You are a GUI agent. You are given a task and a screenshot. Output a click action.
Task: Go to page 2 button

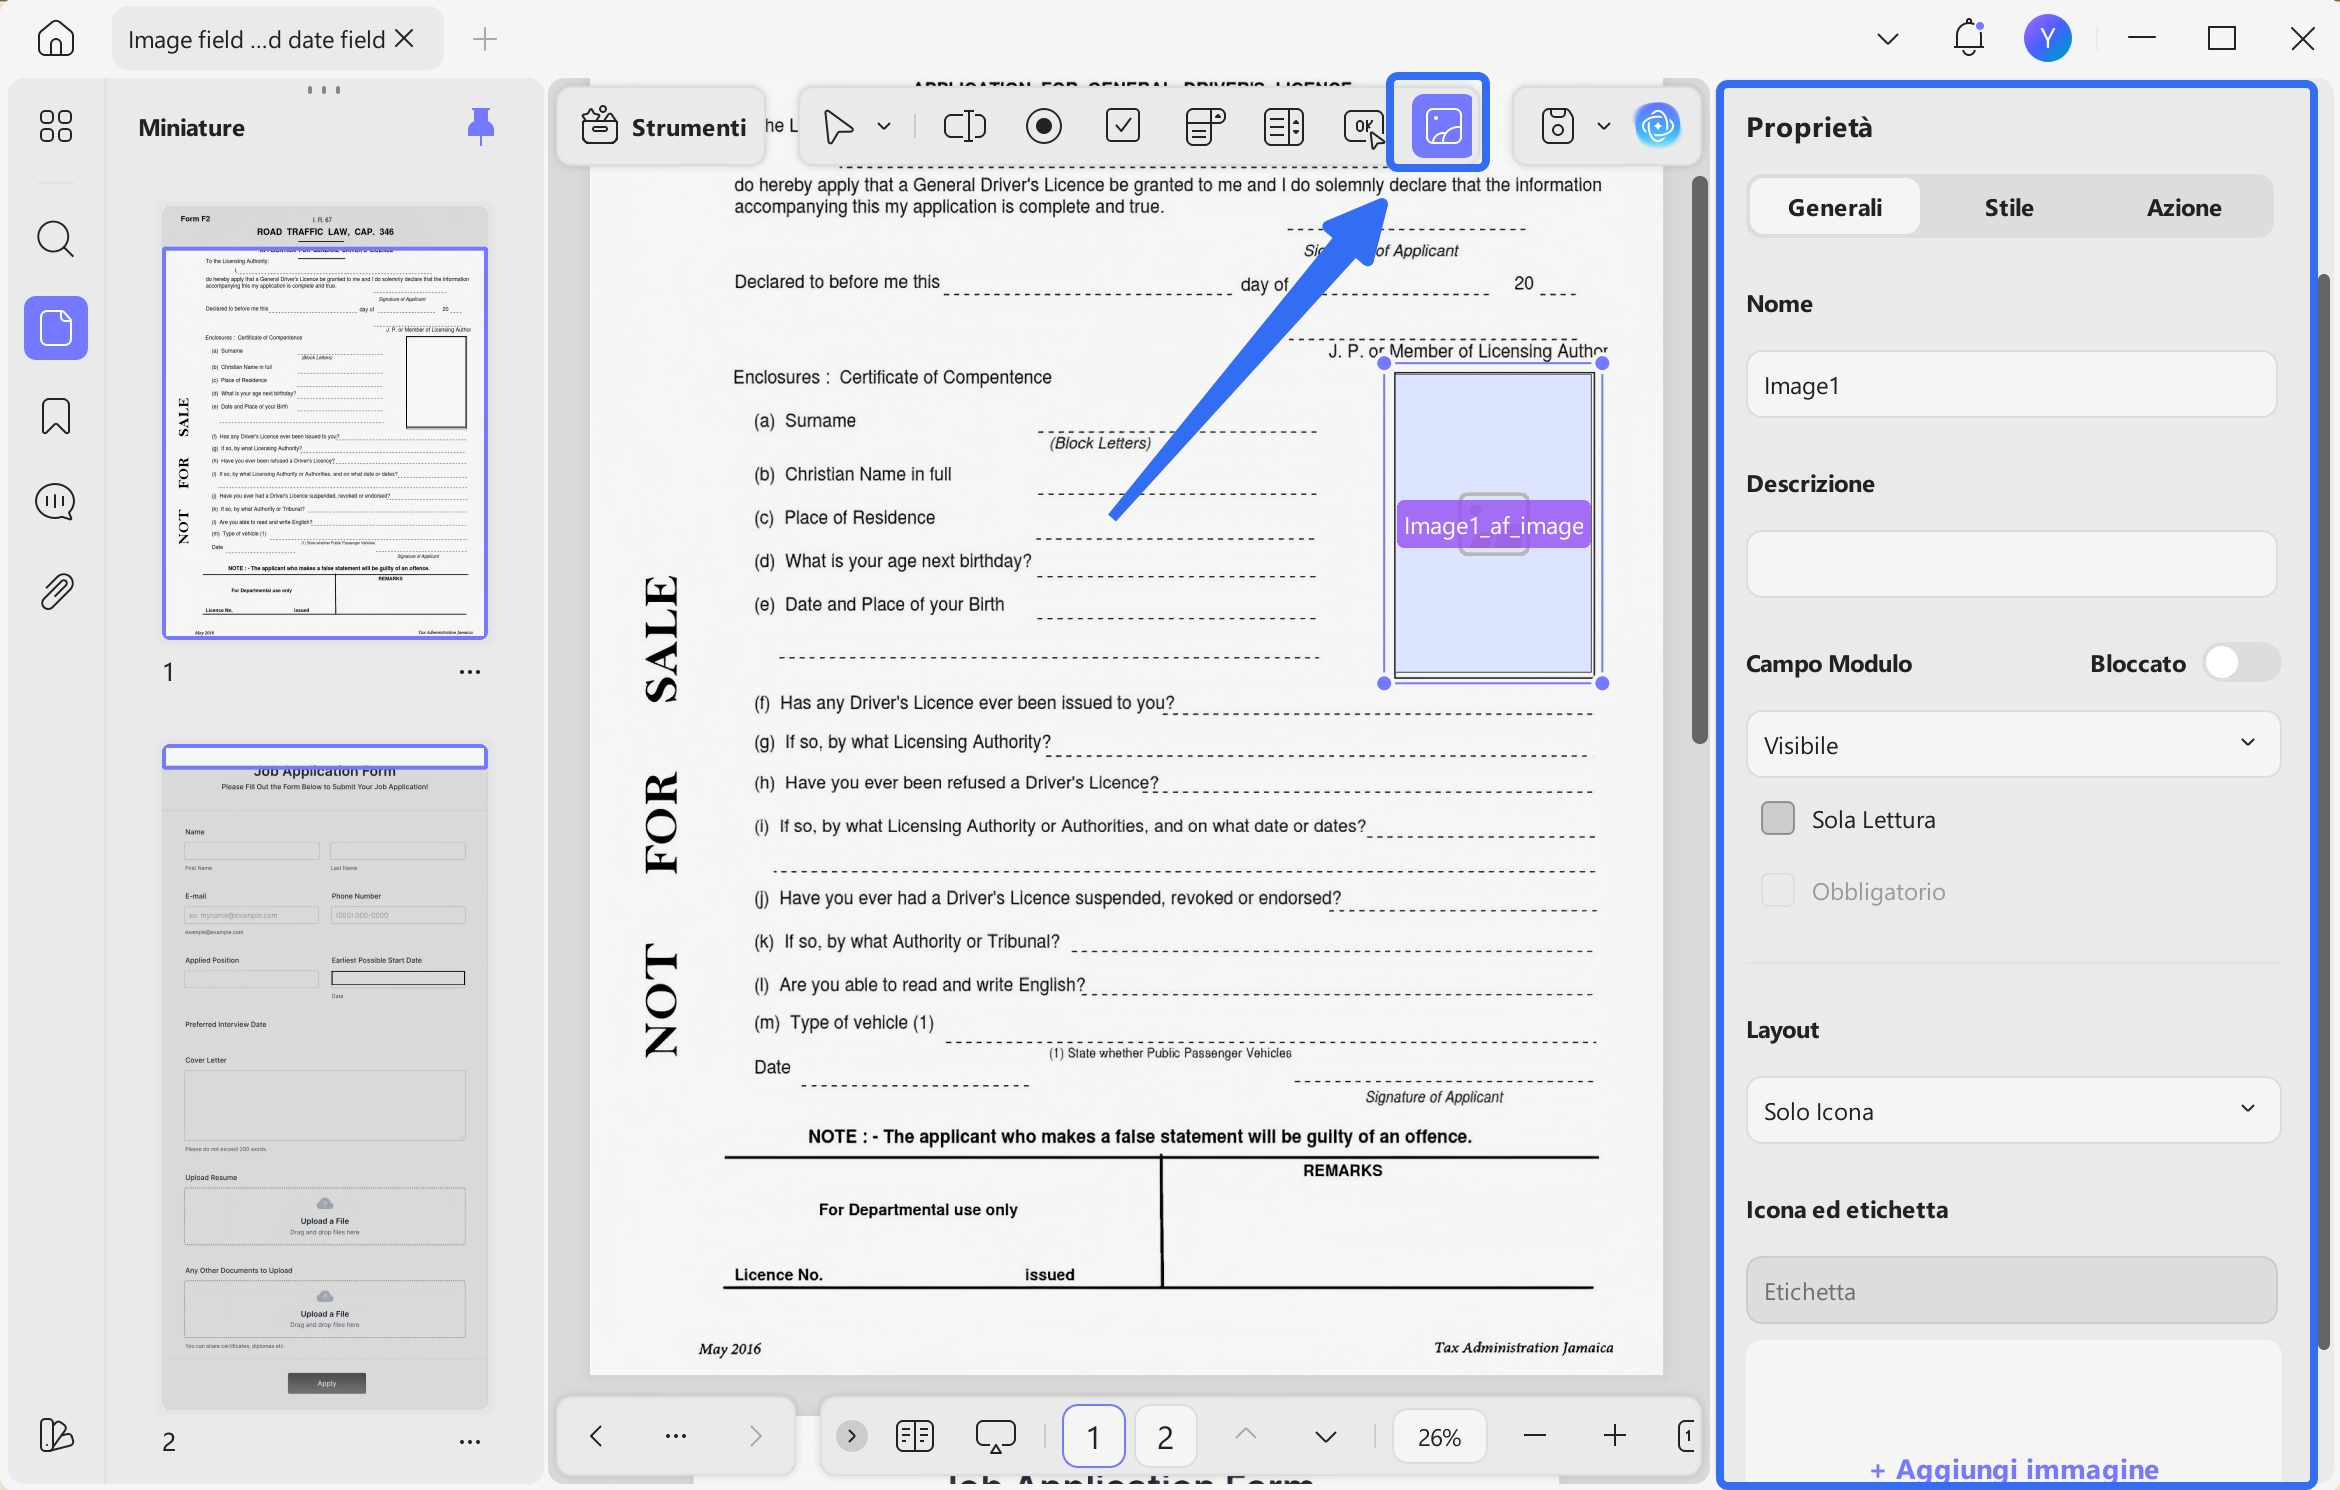coord(1165,1437)
